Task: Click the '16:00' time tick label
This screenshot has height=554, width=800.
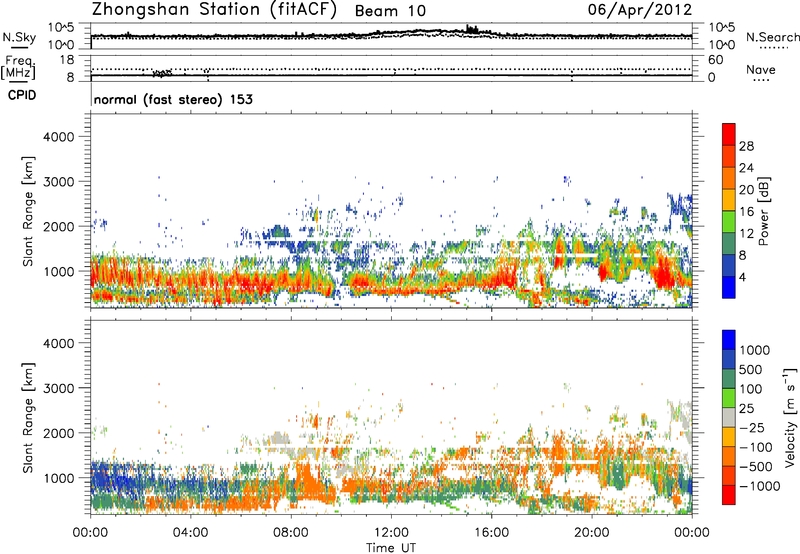Action: (x=491, y=533)
